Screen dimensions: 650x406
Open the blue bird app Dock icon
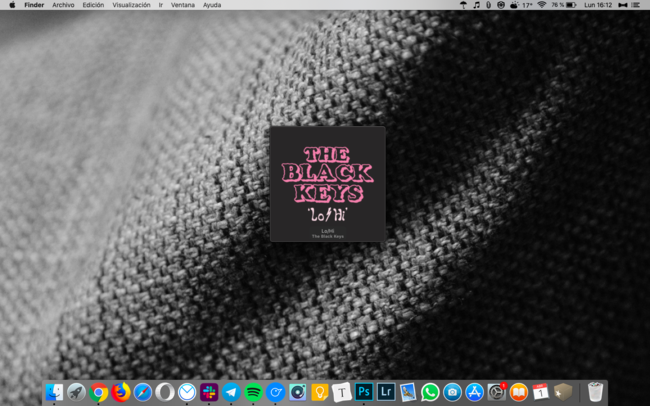[275, 392]
